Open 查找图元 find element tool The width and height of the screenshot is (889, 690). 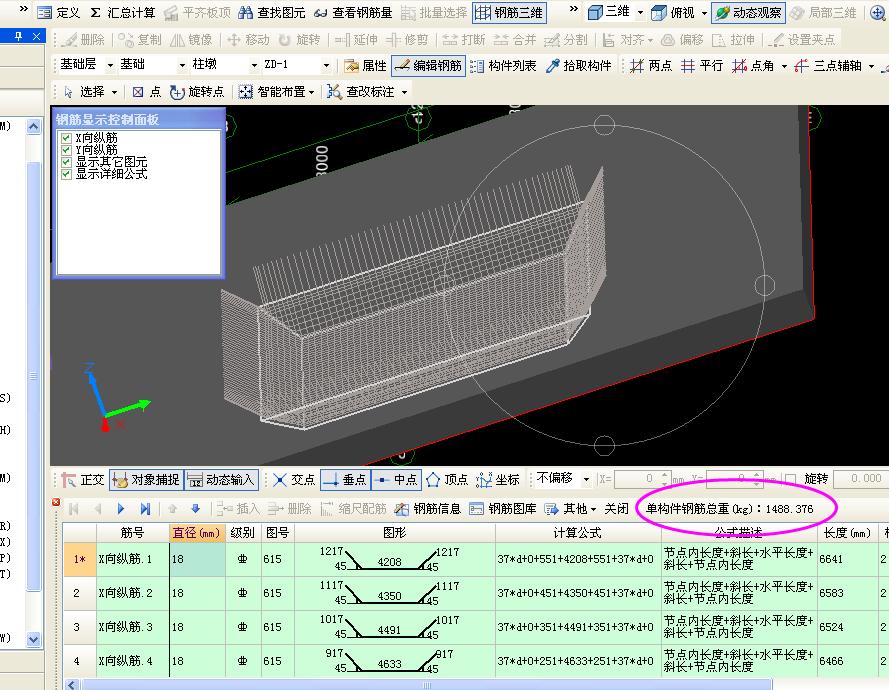pyautogui.click(x=272, y=12)
